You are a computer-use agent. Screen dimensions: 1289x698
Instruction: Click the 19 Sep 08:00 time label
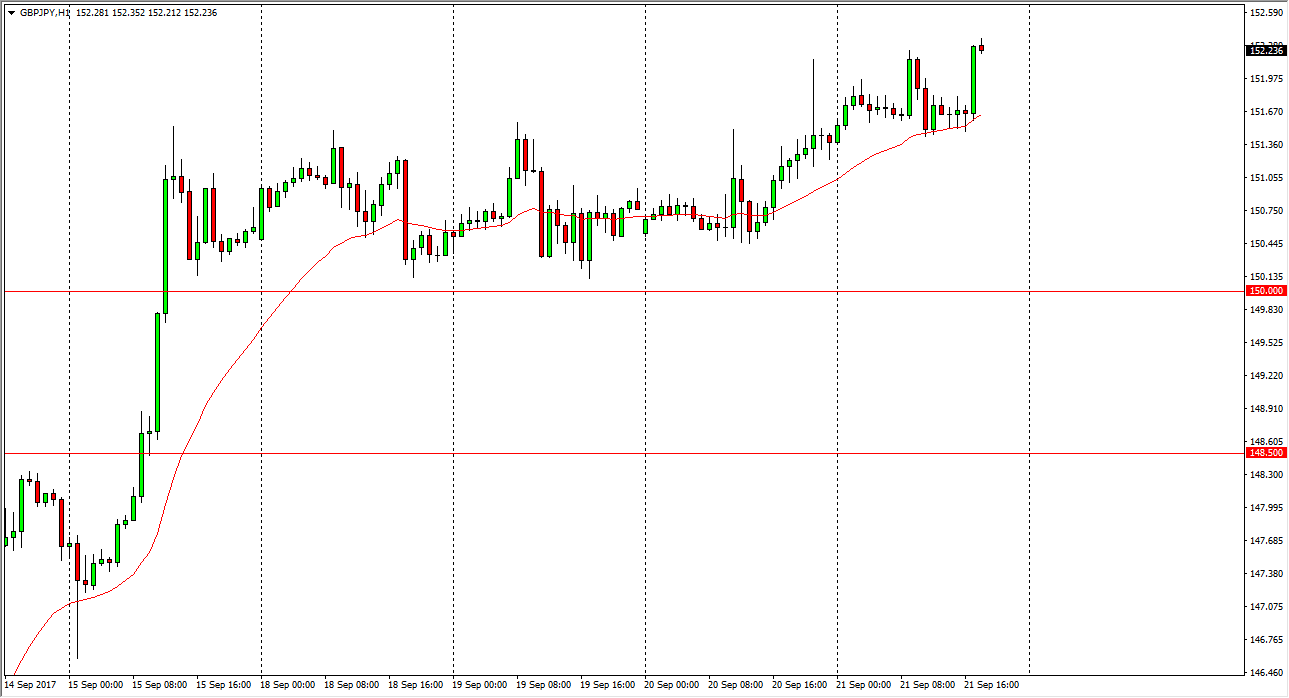click(545, 685)
